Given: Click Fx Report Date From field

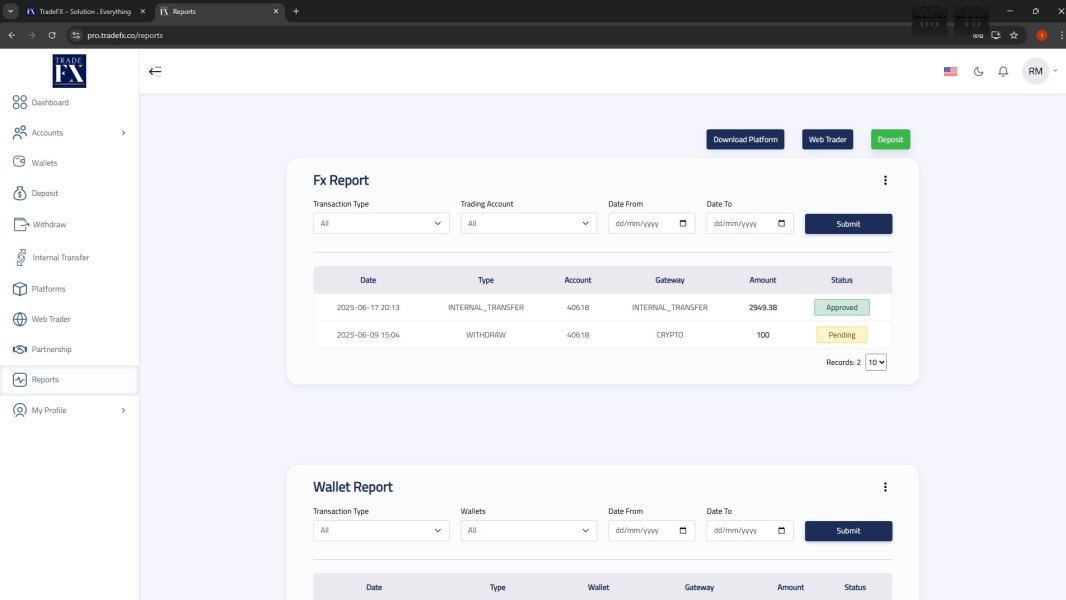Looking at the screenshot, I should 651,224.
